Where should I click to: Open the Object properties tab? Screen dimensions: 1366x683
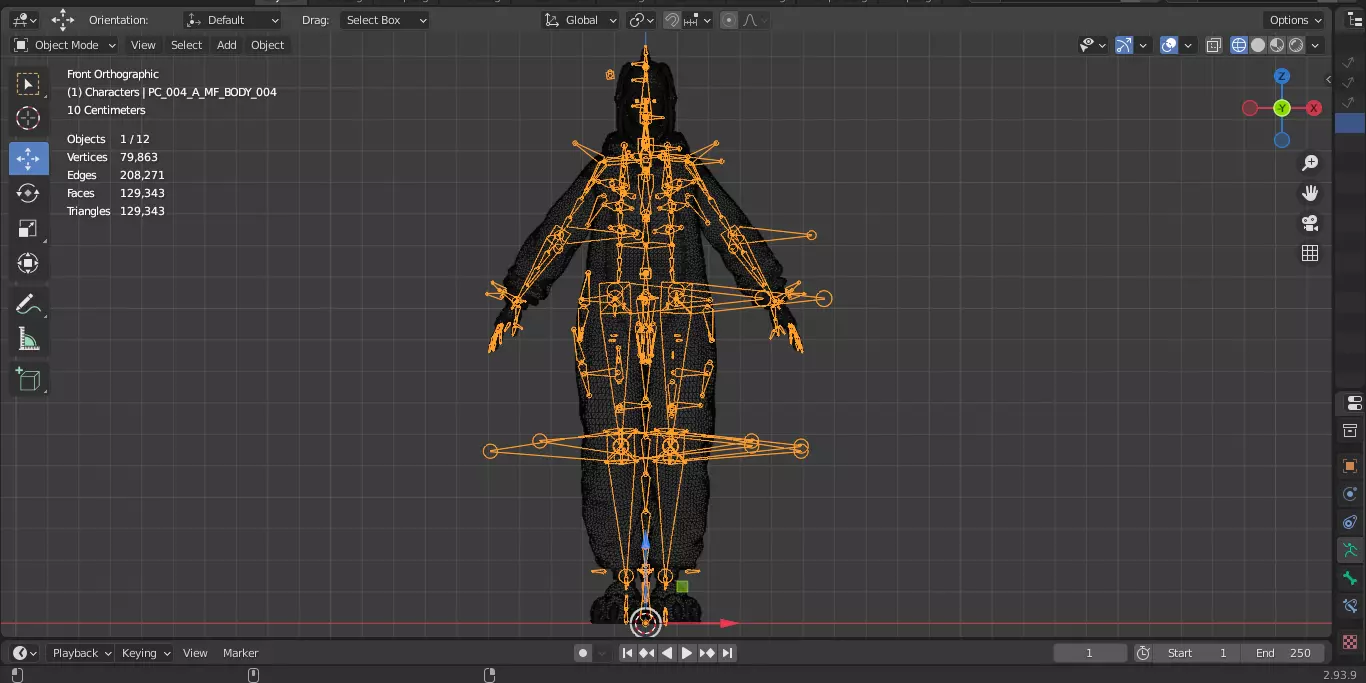tap(1350, 466)
